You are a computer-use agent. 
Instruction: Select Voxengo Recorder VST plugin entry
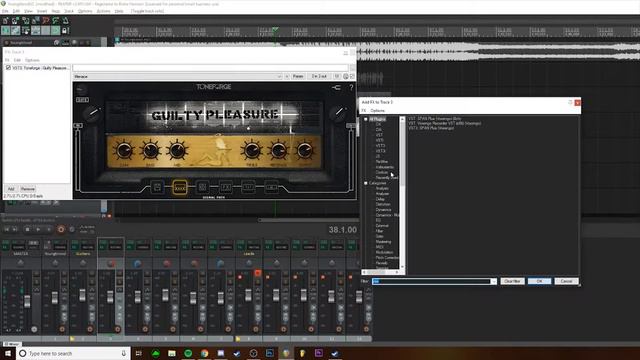point(445,123)
